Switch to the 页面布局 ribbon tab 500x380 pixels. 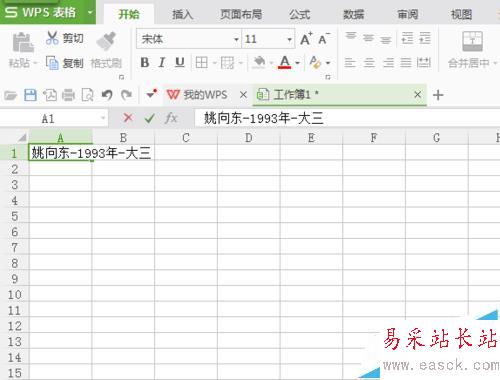241,14
